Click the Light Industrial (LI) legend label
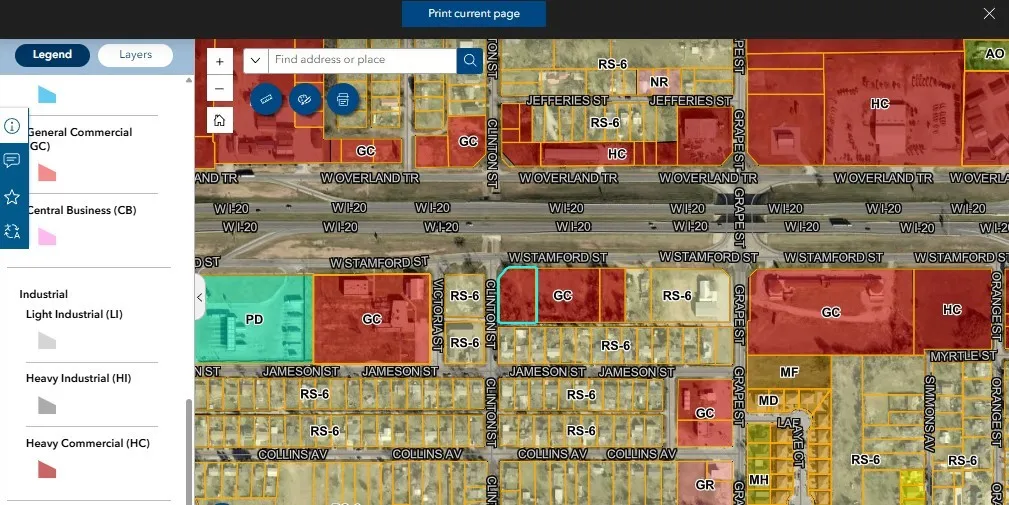Screen dimensions: 1009x505 74,314
